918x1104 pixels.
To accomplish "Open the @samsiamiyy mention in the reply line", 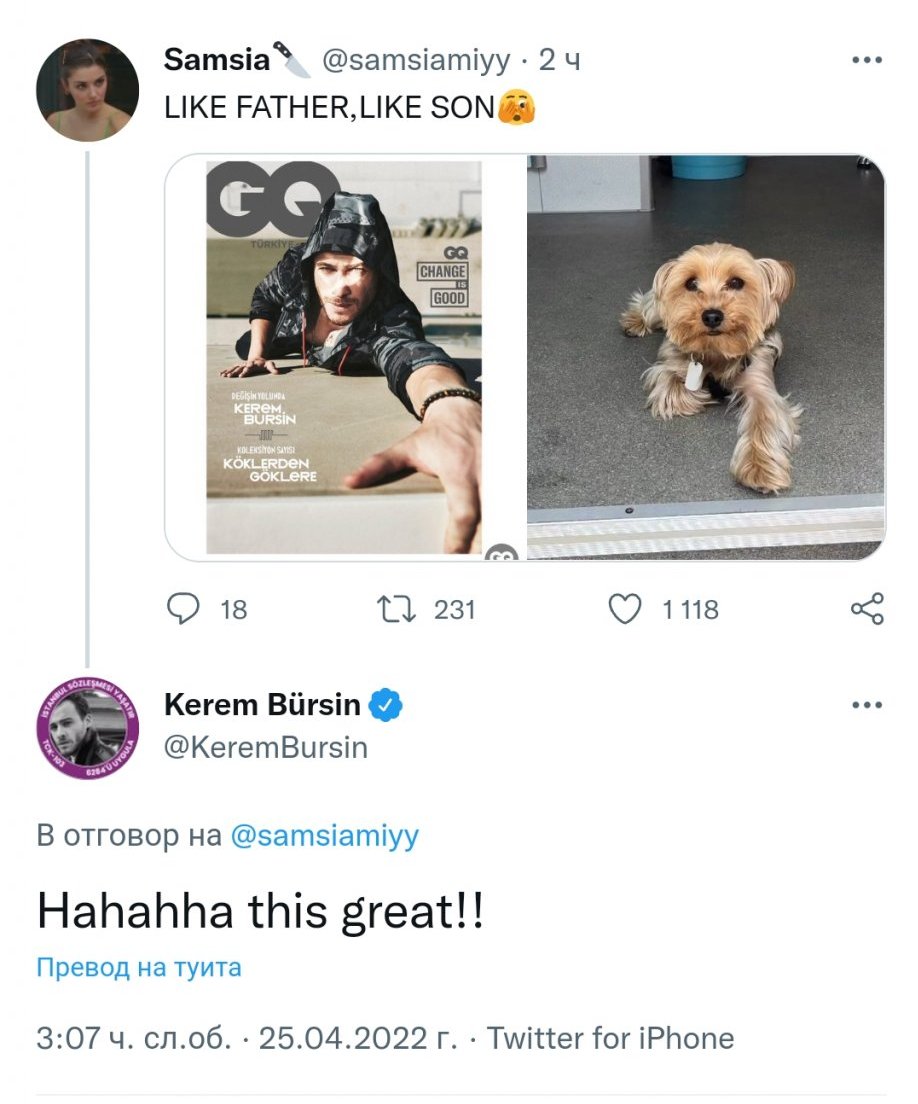I will [324, 836].
